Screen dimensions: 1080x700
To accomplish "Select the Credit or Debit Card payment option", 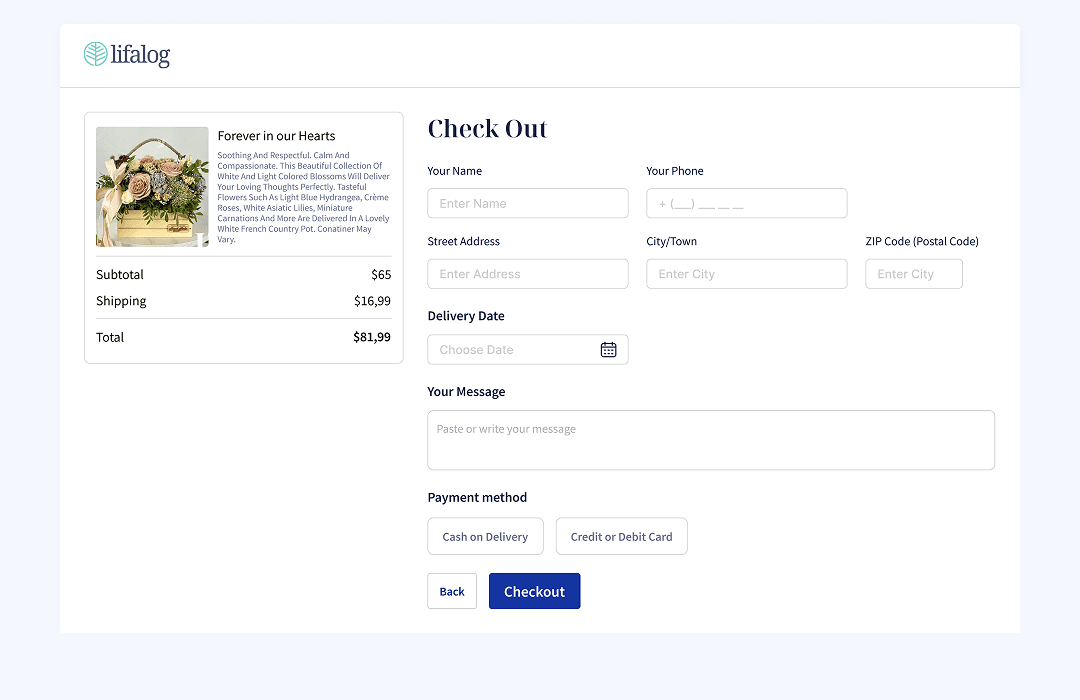I will pos(621,536).
